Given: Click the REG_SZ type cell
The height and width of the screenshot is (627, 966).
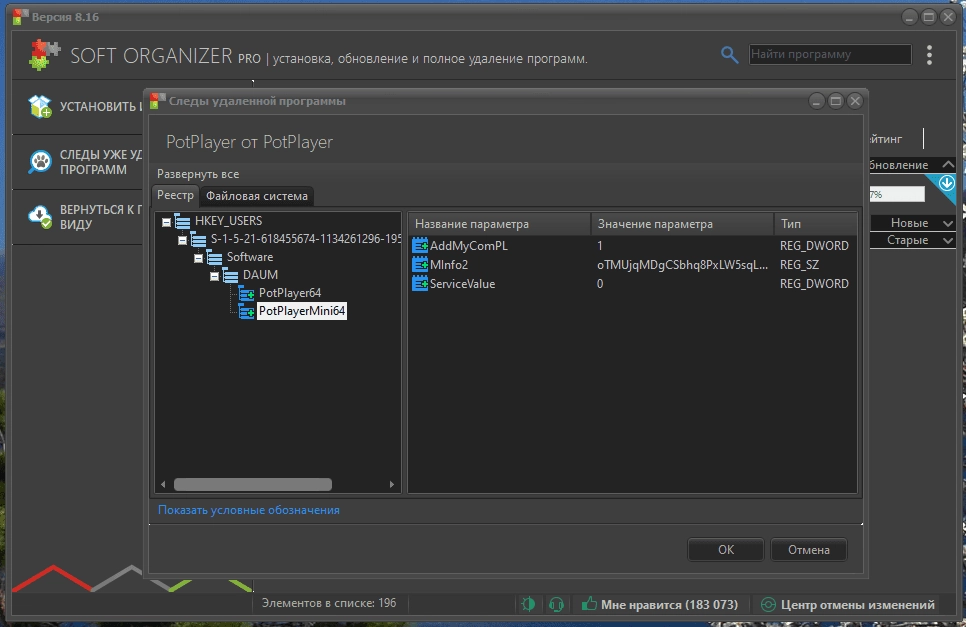Looking at the screenshot, I should click(x=800, y=265).
